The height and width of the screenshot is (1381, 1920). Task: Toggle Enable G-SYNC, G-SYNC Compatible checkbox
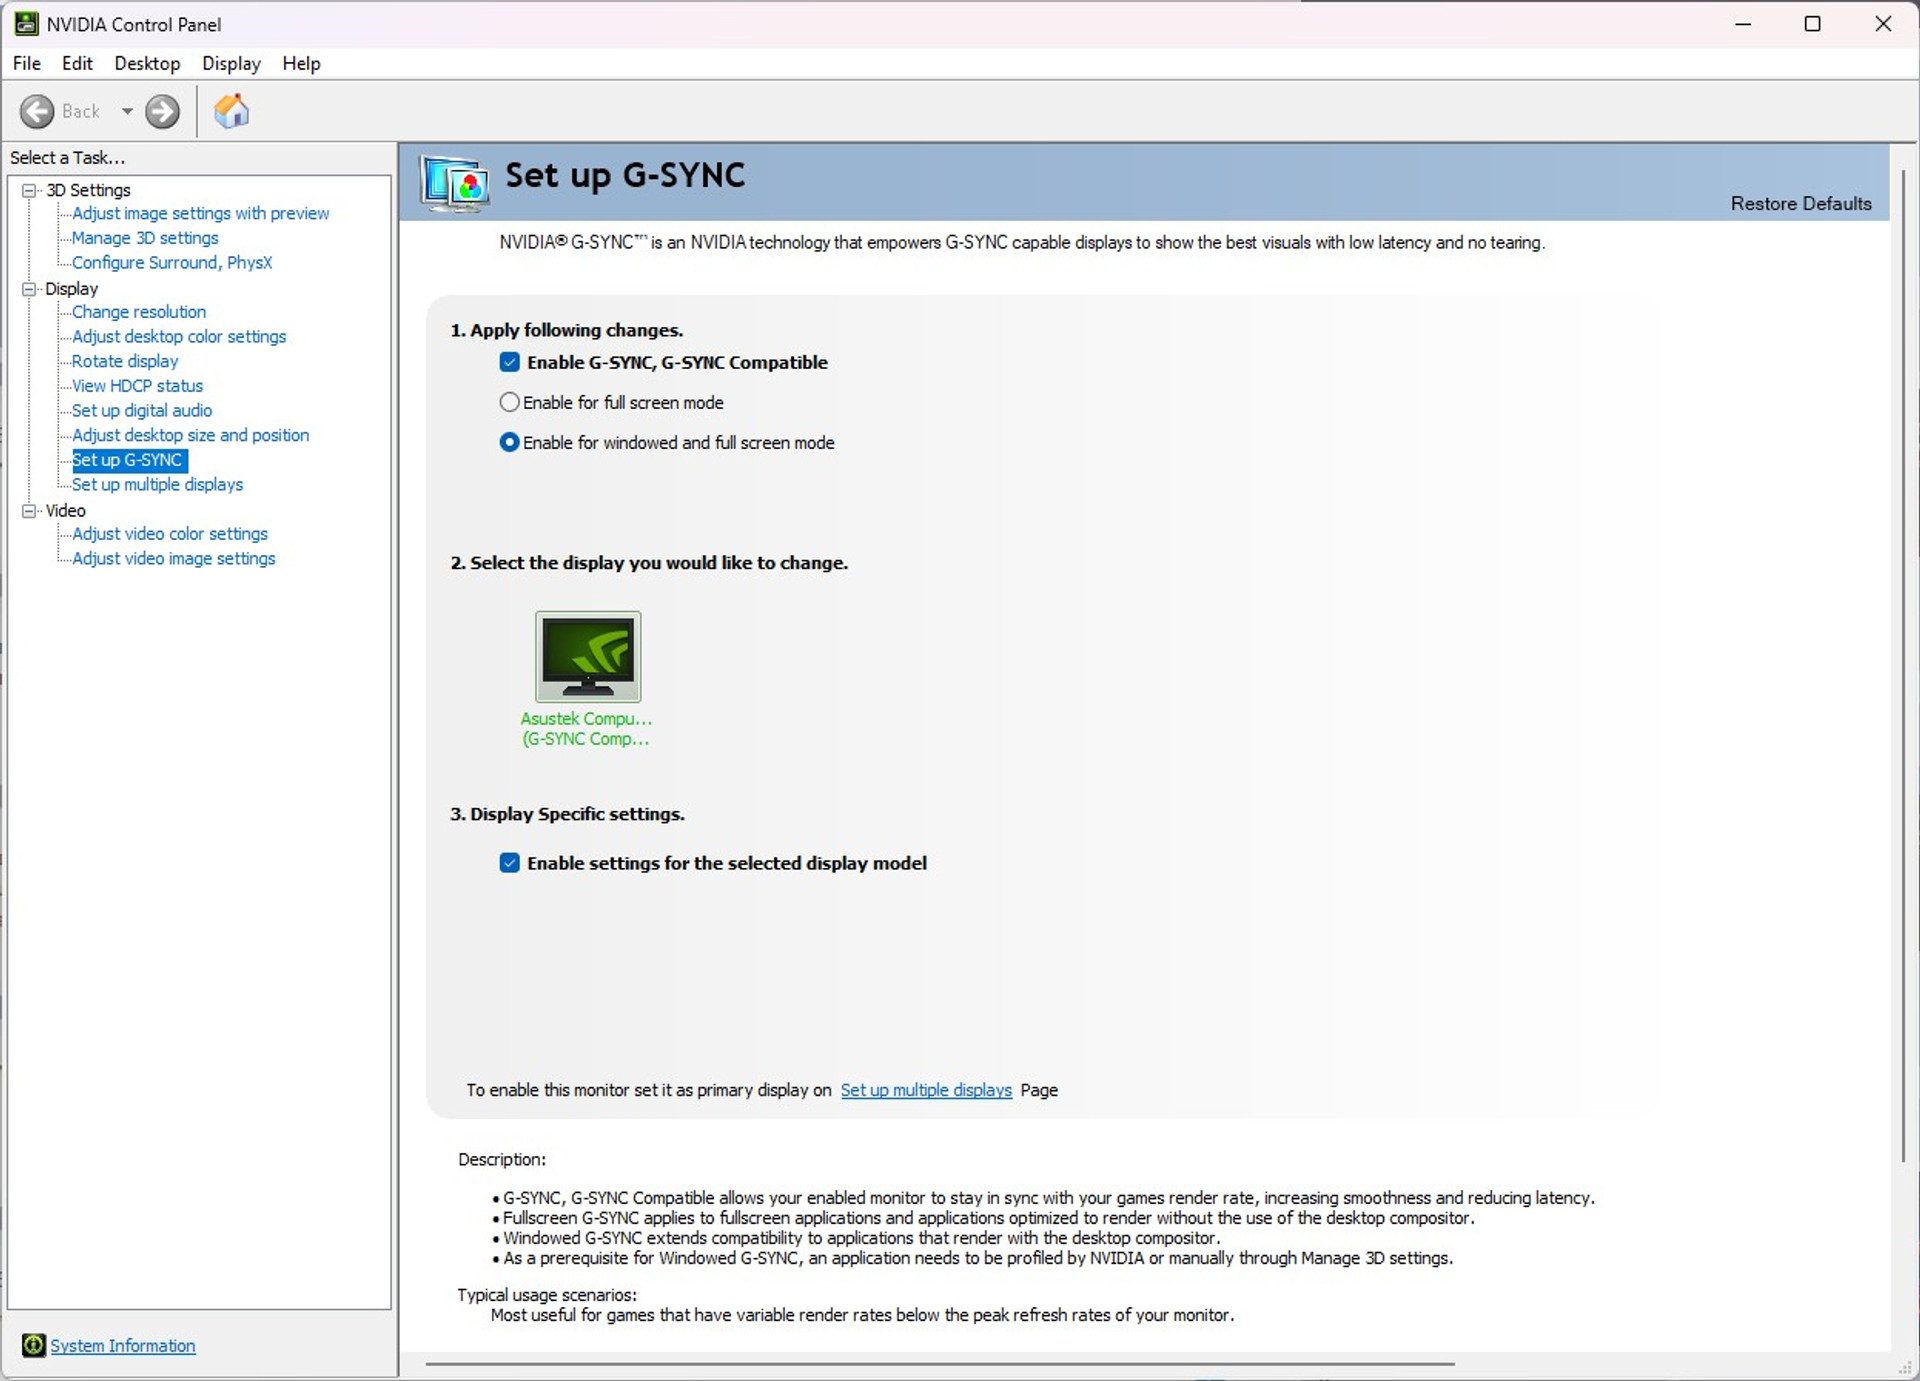point(509,362)
